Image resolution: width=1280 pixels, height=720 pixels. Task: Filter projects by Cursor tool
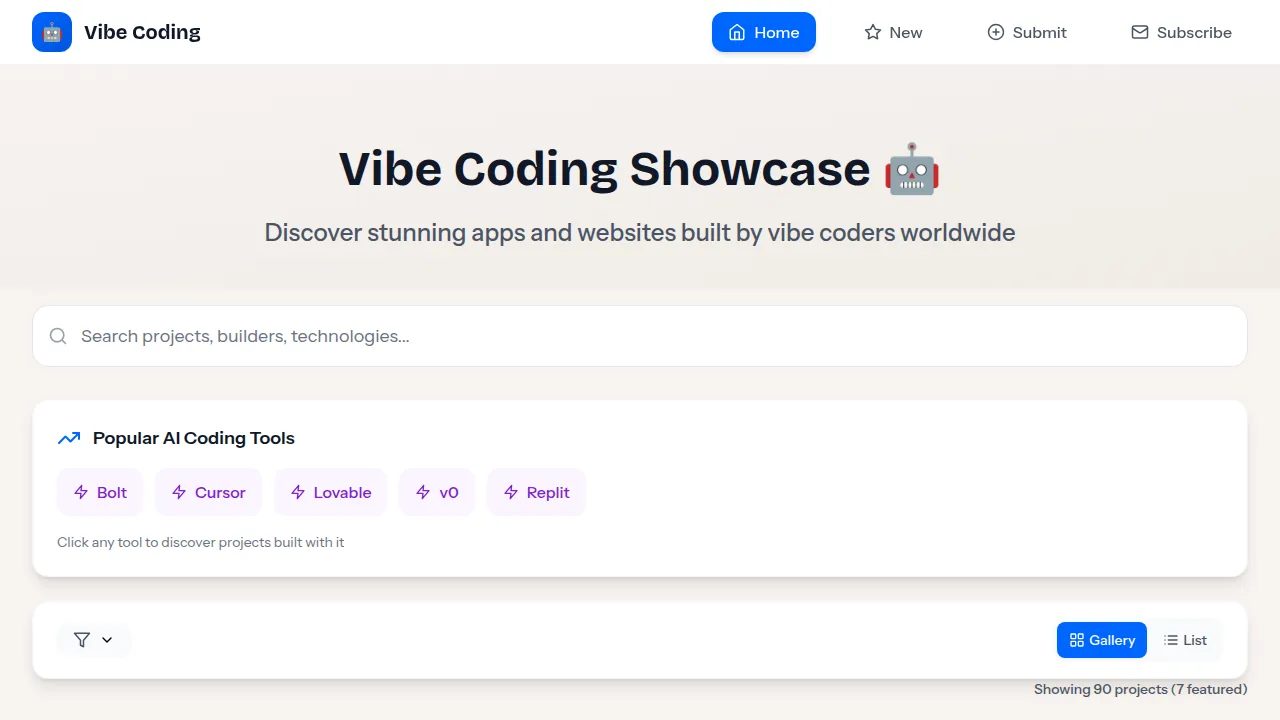click(208, 492)
